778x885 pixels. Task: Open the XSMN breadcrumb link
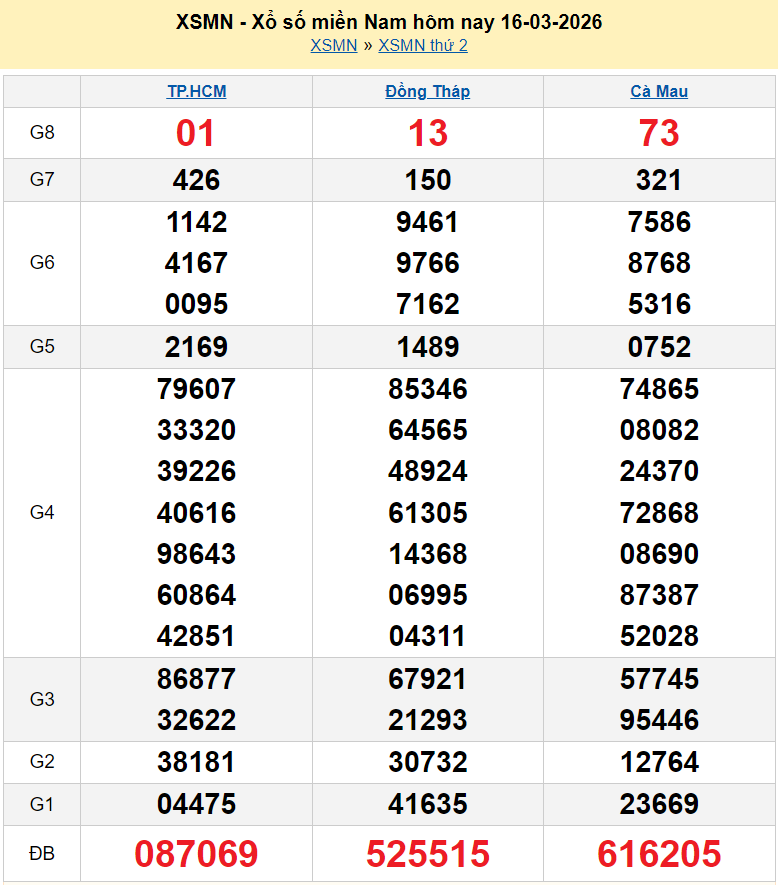pyautogui.click(x=333, y=45)
